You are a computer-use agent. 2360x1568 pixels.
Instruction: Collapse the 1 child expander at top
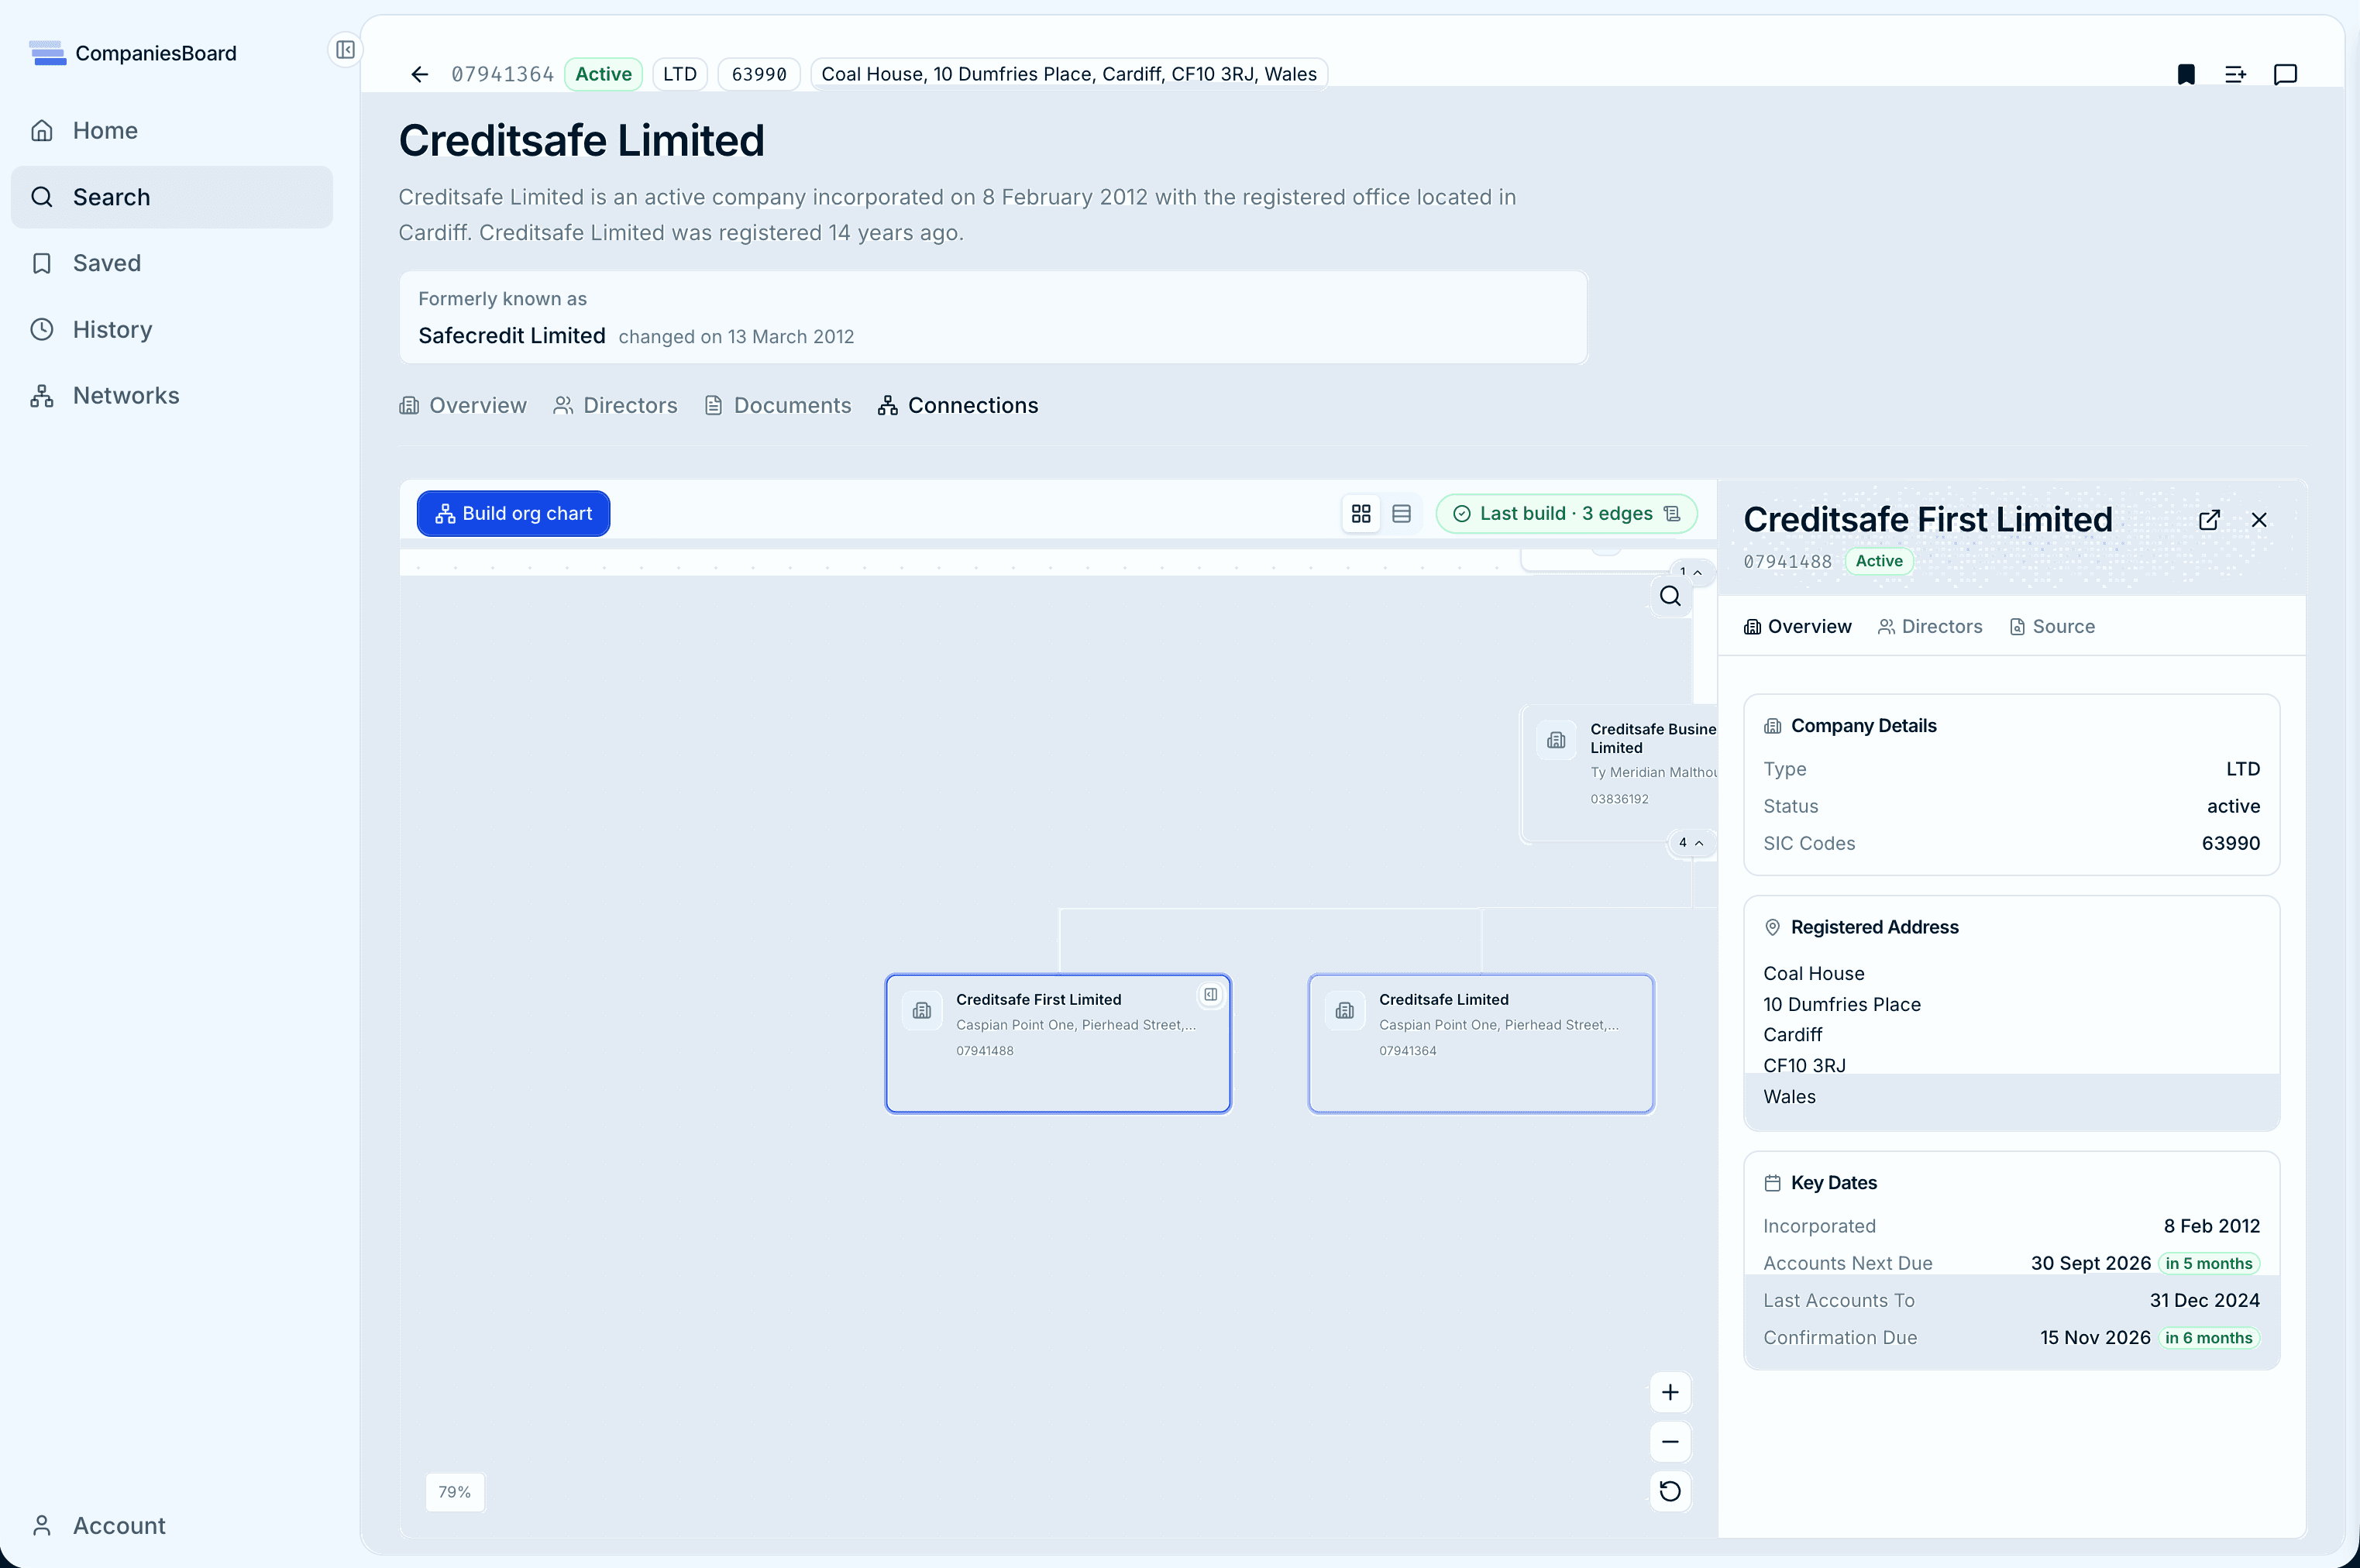point(1691,572)
